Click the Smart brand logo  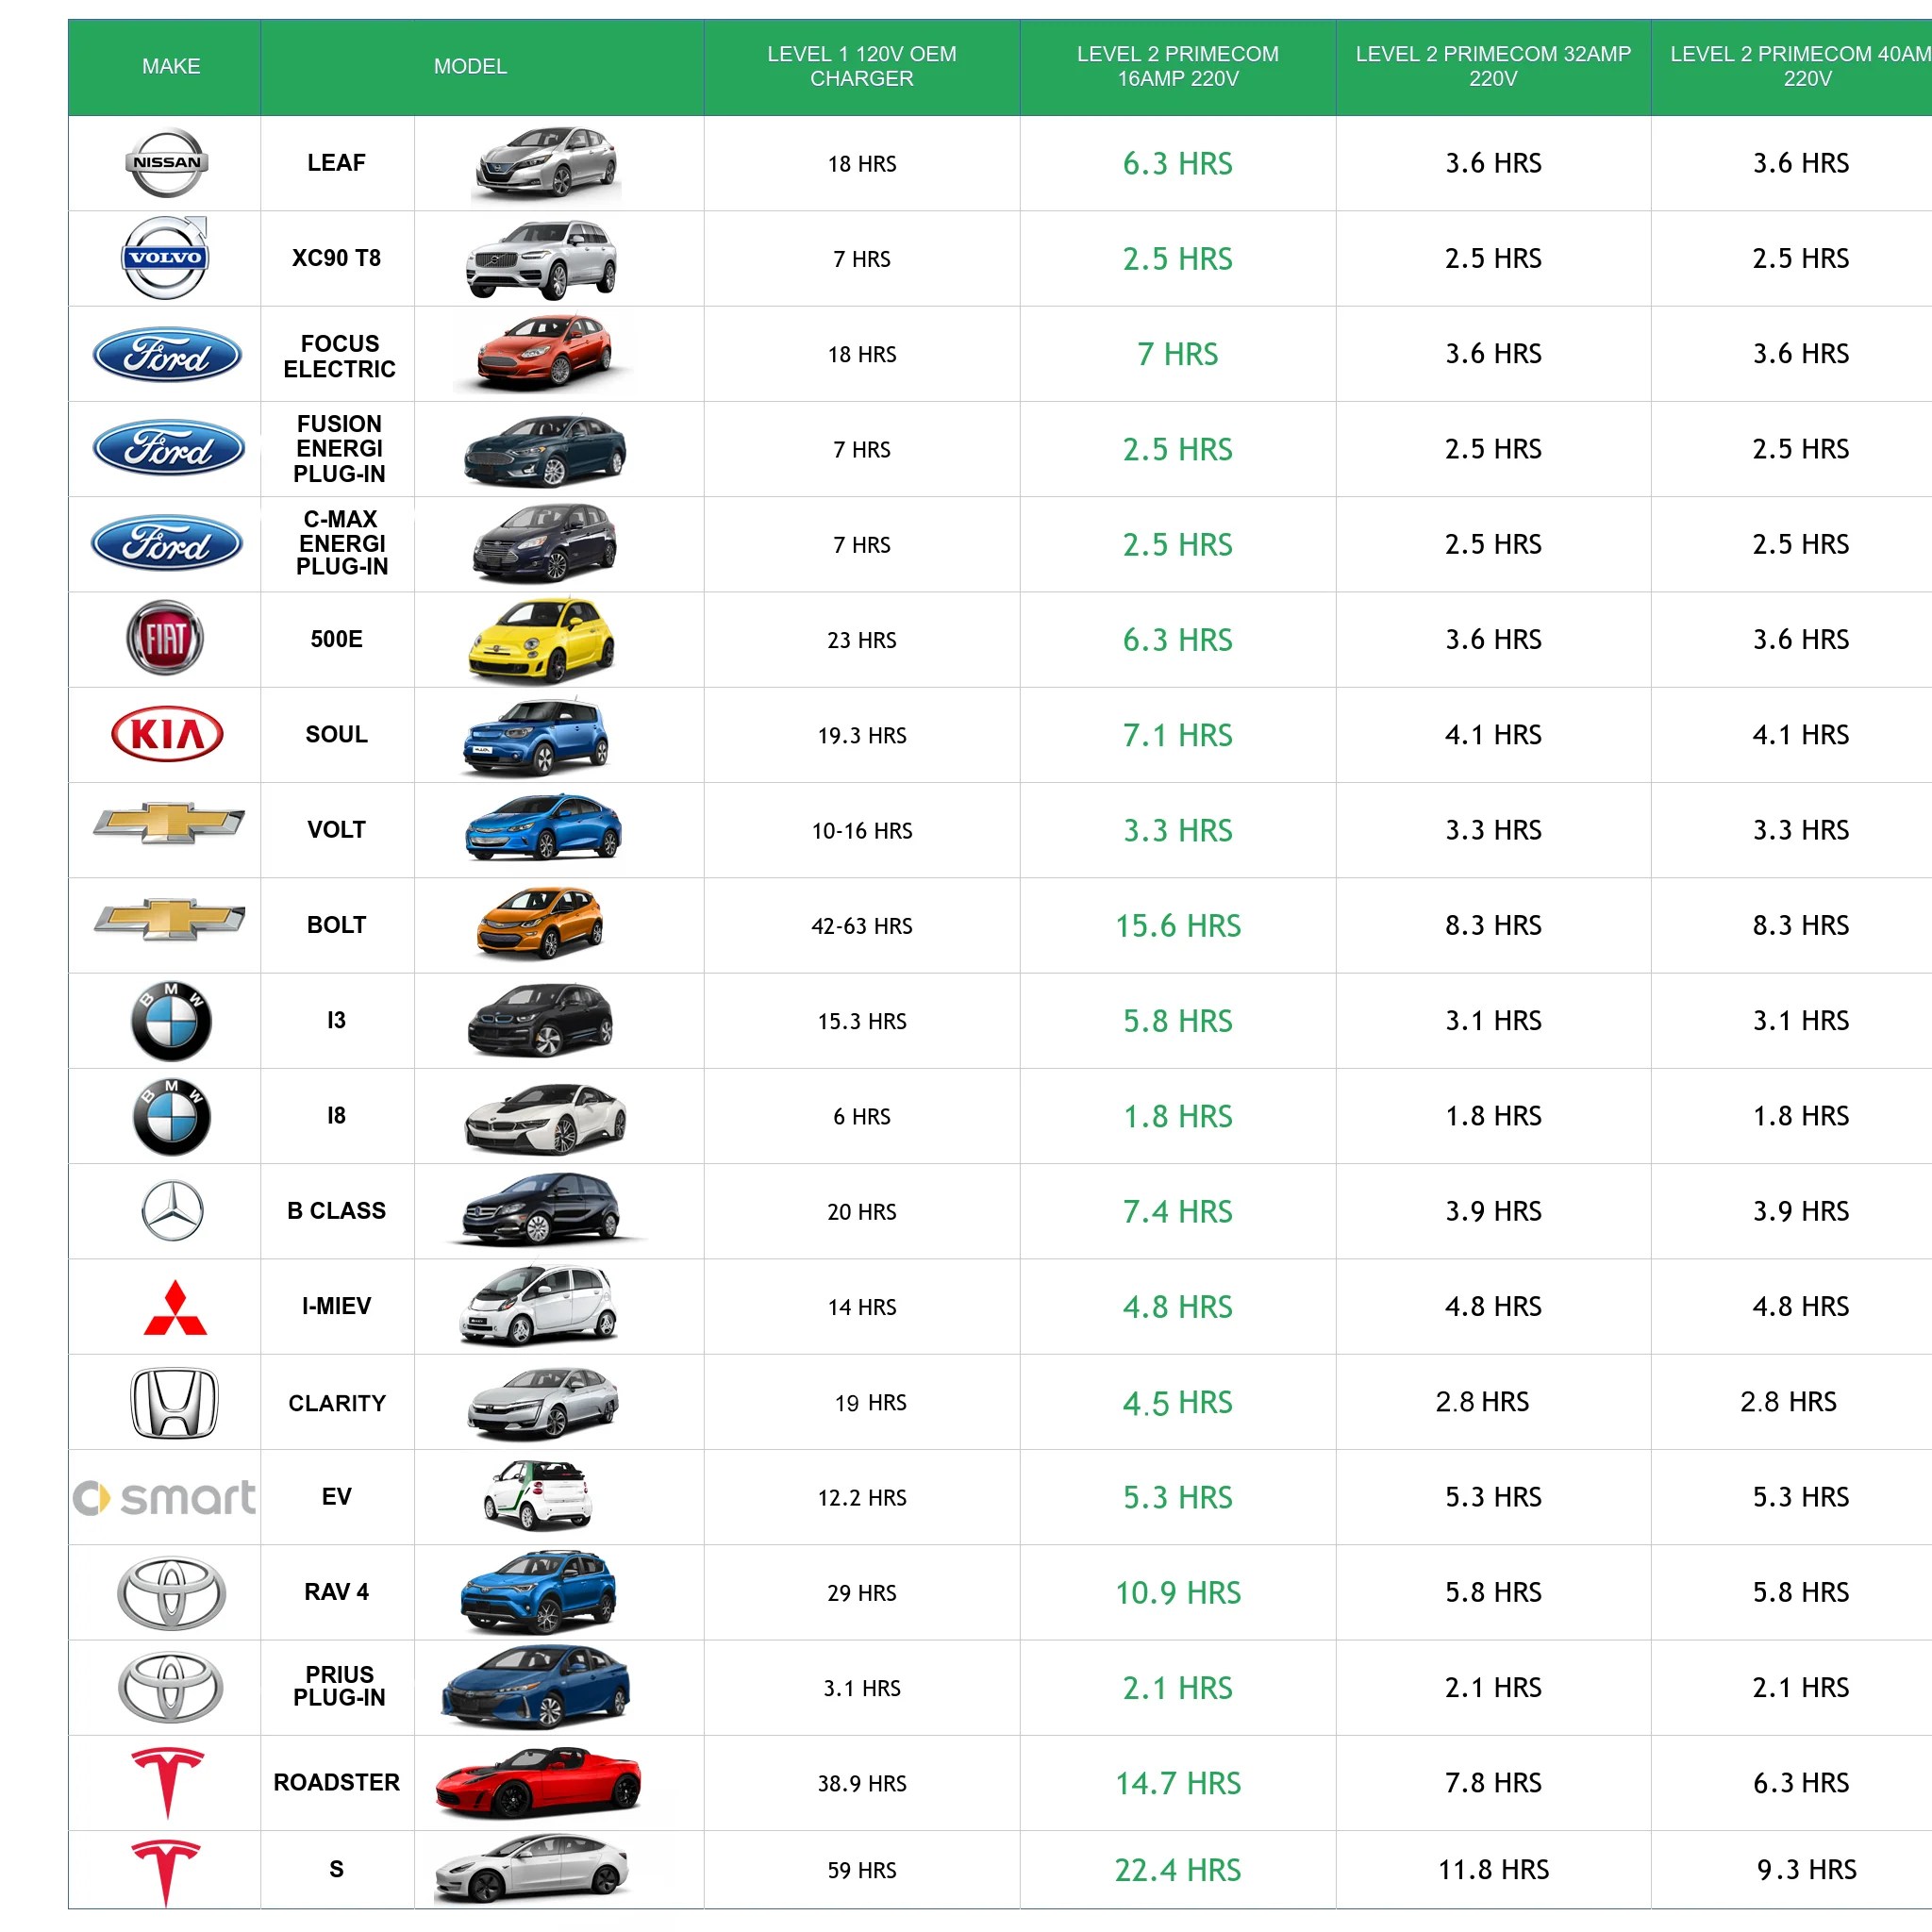click(165, 1497)
